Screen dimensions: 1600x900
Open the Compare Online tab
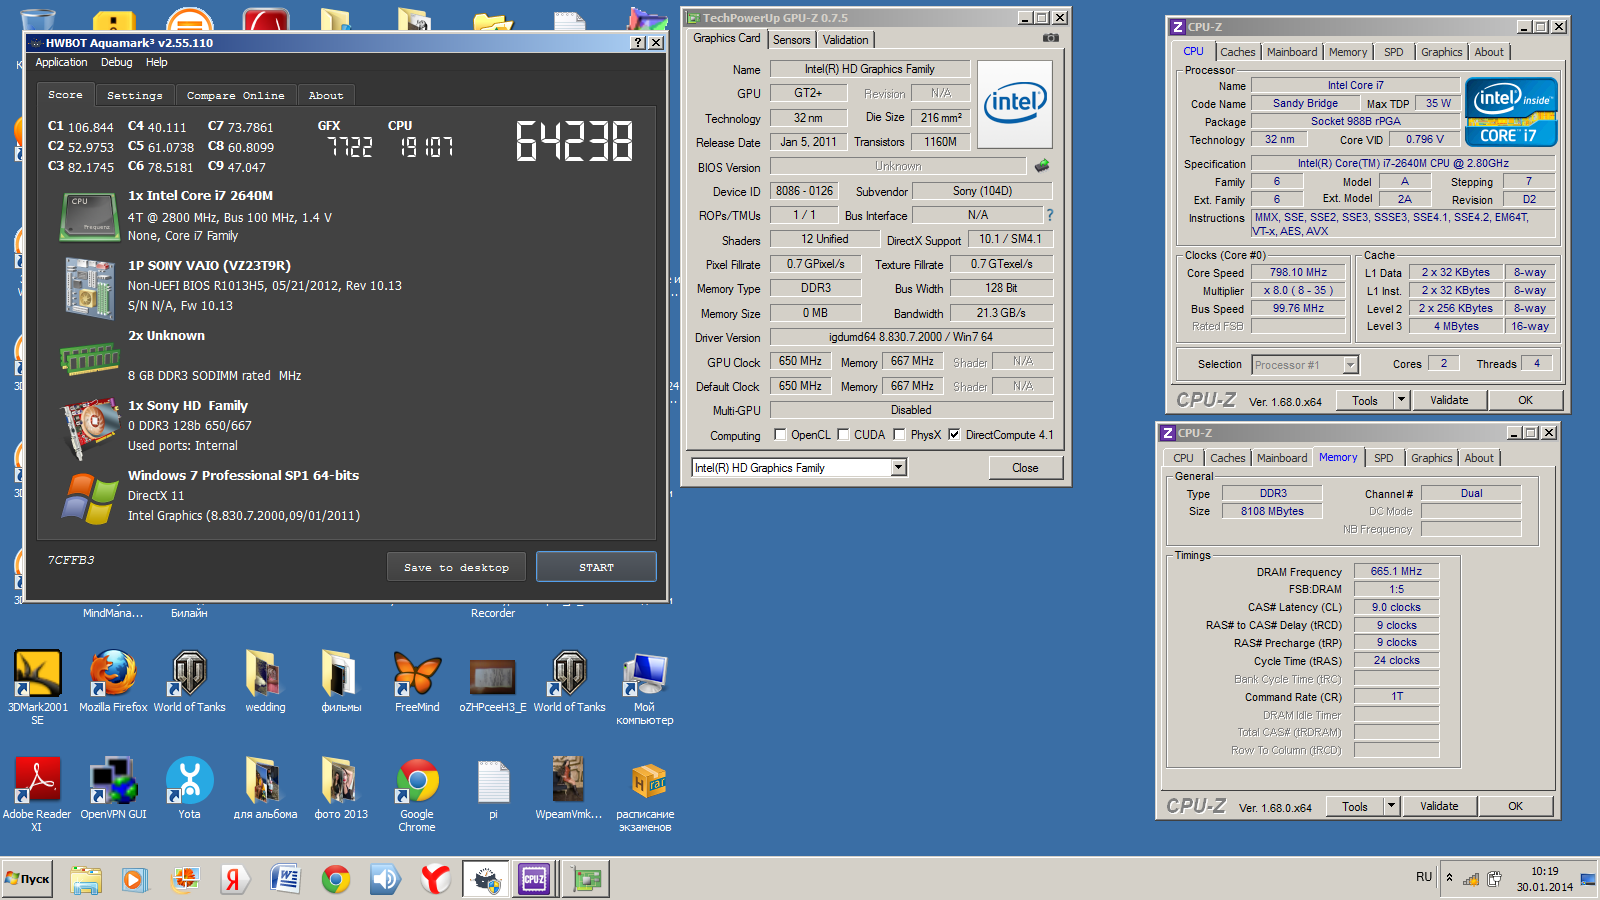(236, 96)
